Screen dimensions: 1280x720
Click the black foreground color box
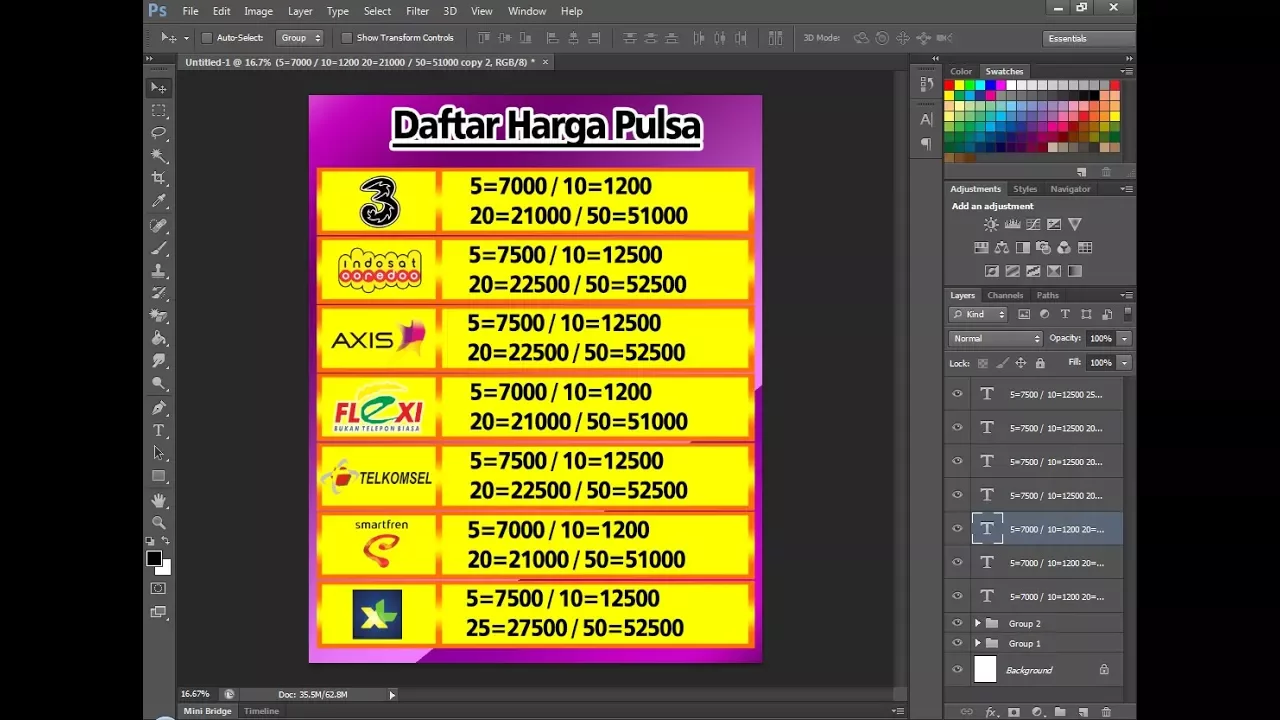click(x=154, y=558)
